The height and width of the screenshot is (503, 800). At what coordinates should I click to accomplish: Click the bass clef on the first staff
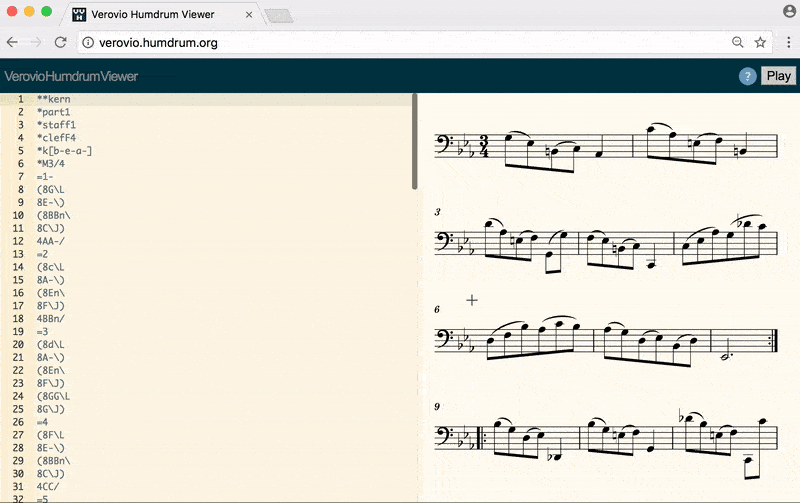(x=444, y=145)
